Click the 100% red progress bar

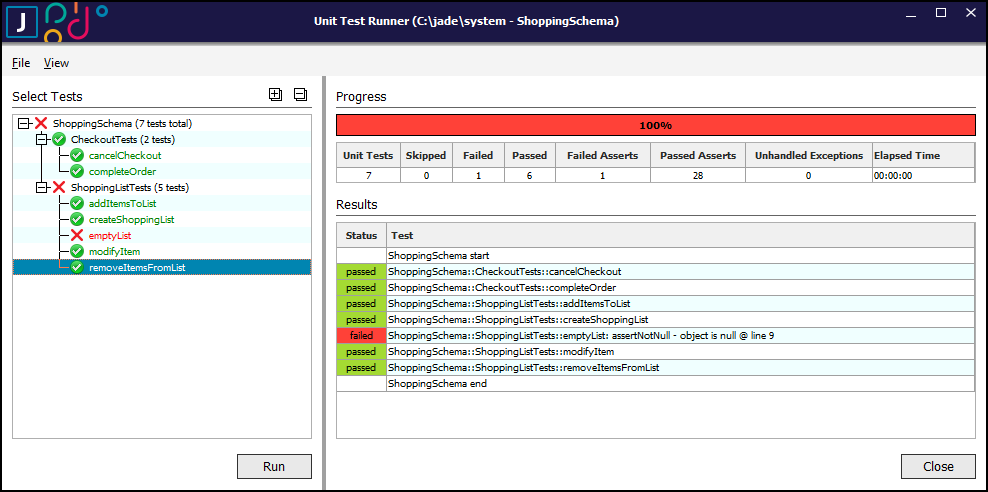point(656,125)
